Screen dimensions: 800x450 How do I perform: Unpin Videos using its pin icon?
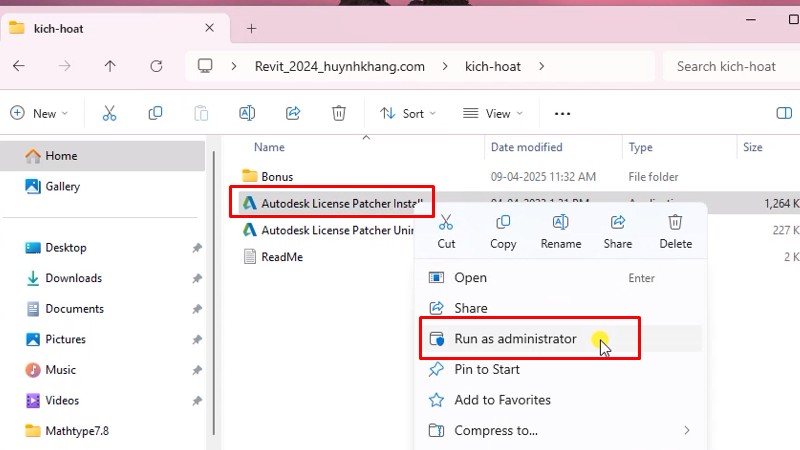tap(197, 401)
